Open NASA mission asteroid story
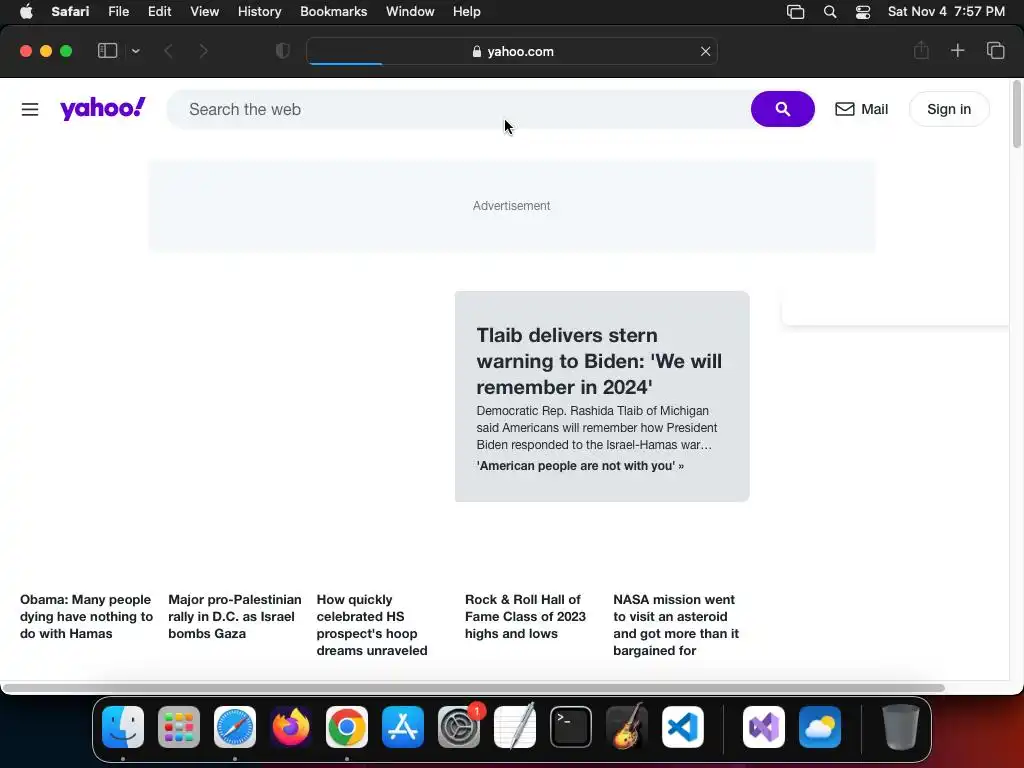 pos(676,625)
